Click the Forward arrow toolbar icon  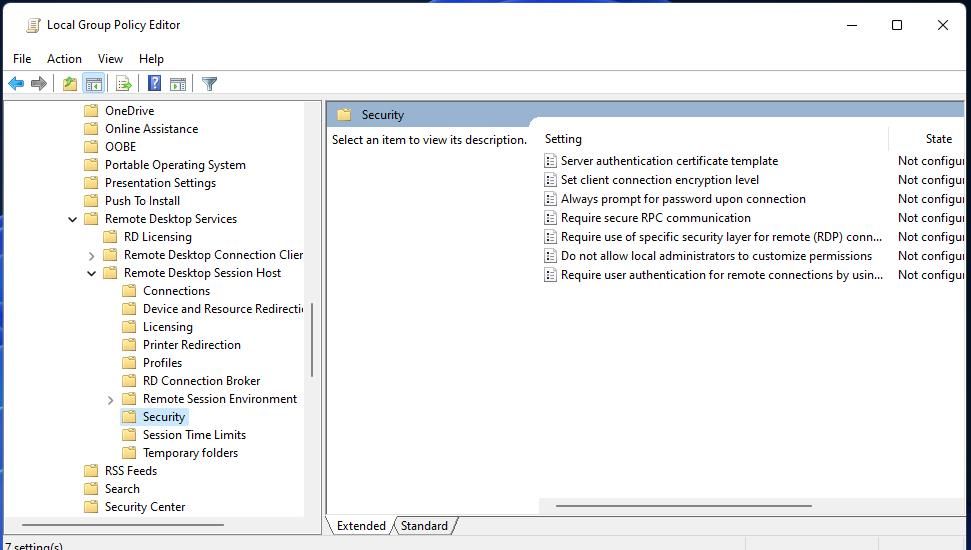click(38, 83)
